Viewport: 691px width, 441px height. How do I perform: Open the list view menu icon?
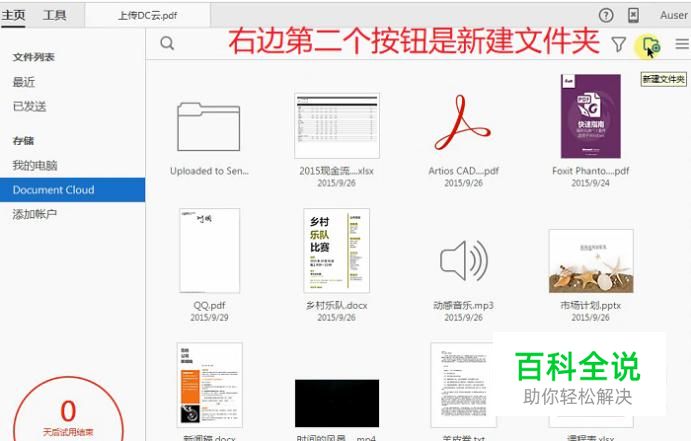click(x=682, y=44)
